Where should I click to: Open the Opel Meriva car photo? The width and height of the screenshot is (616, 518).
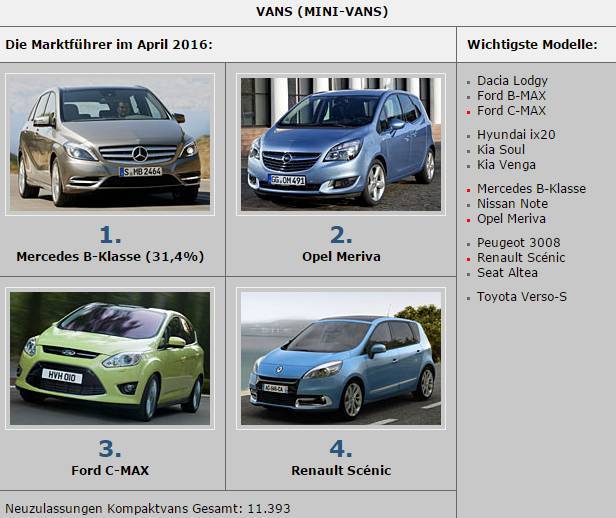pyautogui.click(x=341, y=144)
